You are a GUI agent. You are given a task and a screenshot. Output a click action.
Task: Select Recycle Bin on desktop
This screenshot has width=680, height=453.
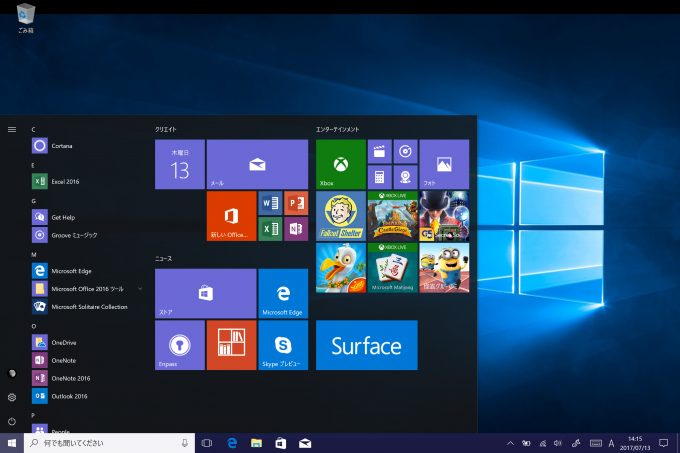point(26,19)
